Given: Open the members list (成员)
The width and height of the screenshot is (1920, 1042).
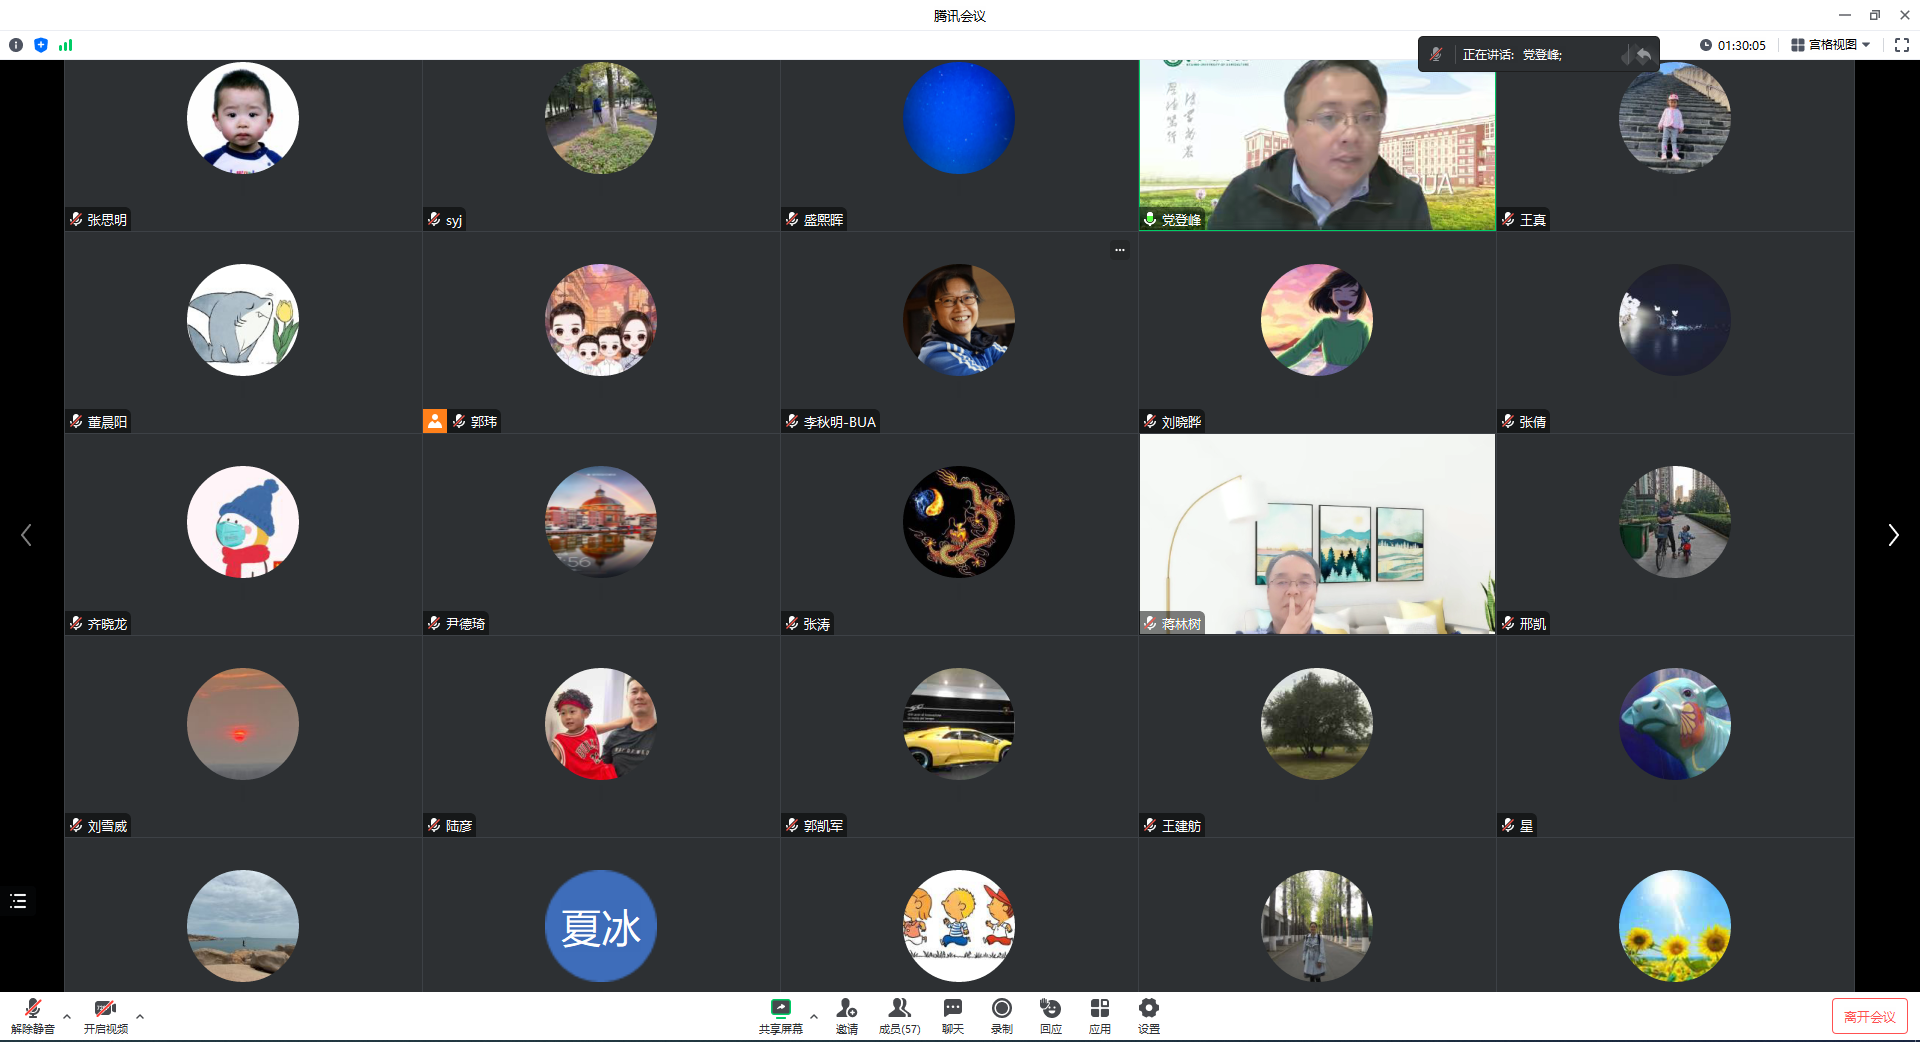Looking at the screenshot, I should click(899, 1015).
